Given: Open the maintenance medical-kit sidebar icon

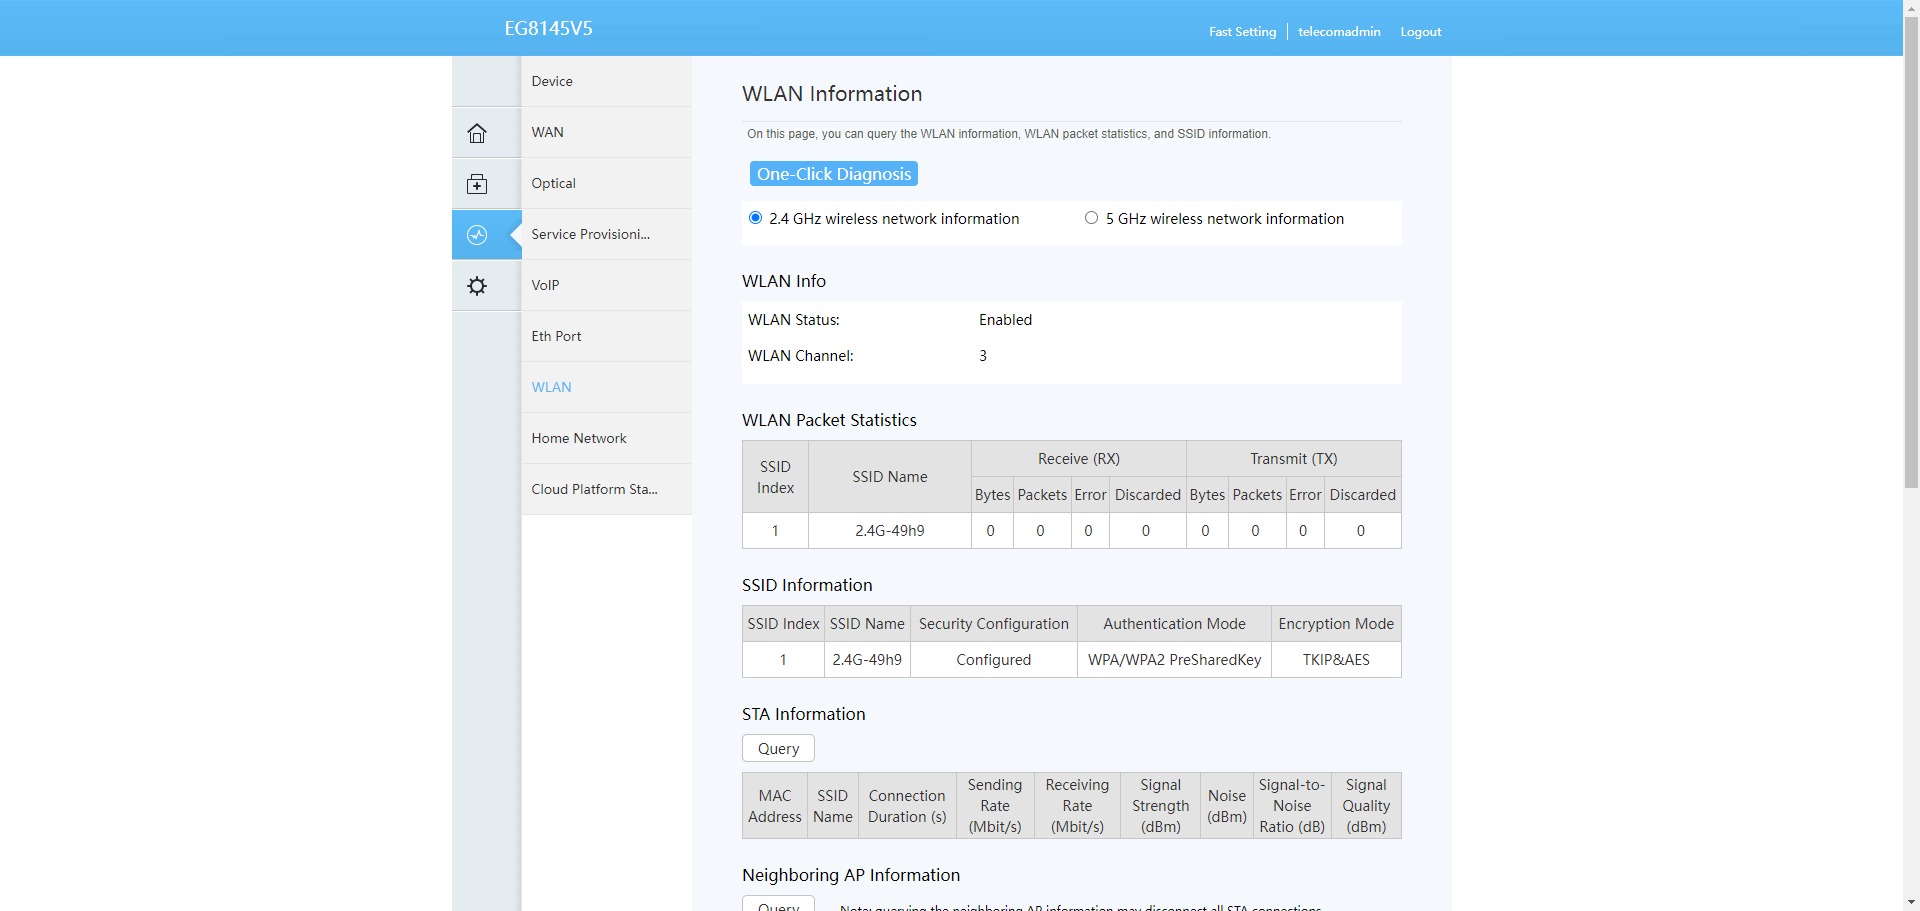Looking at the screenshot, I should tap(477, 184).
